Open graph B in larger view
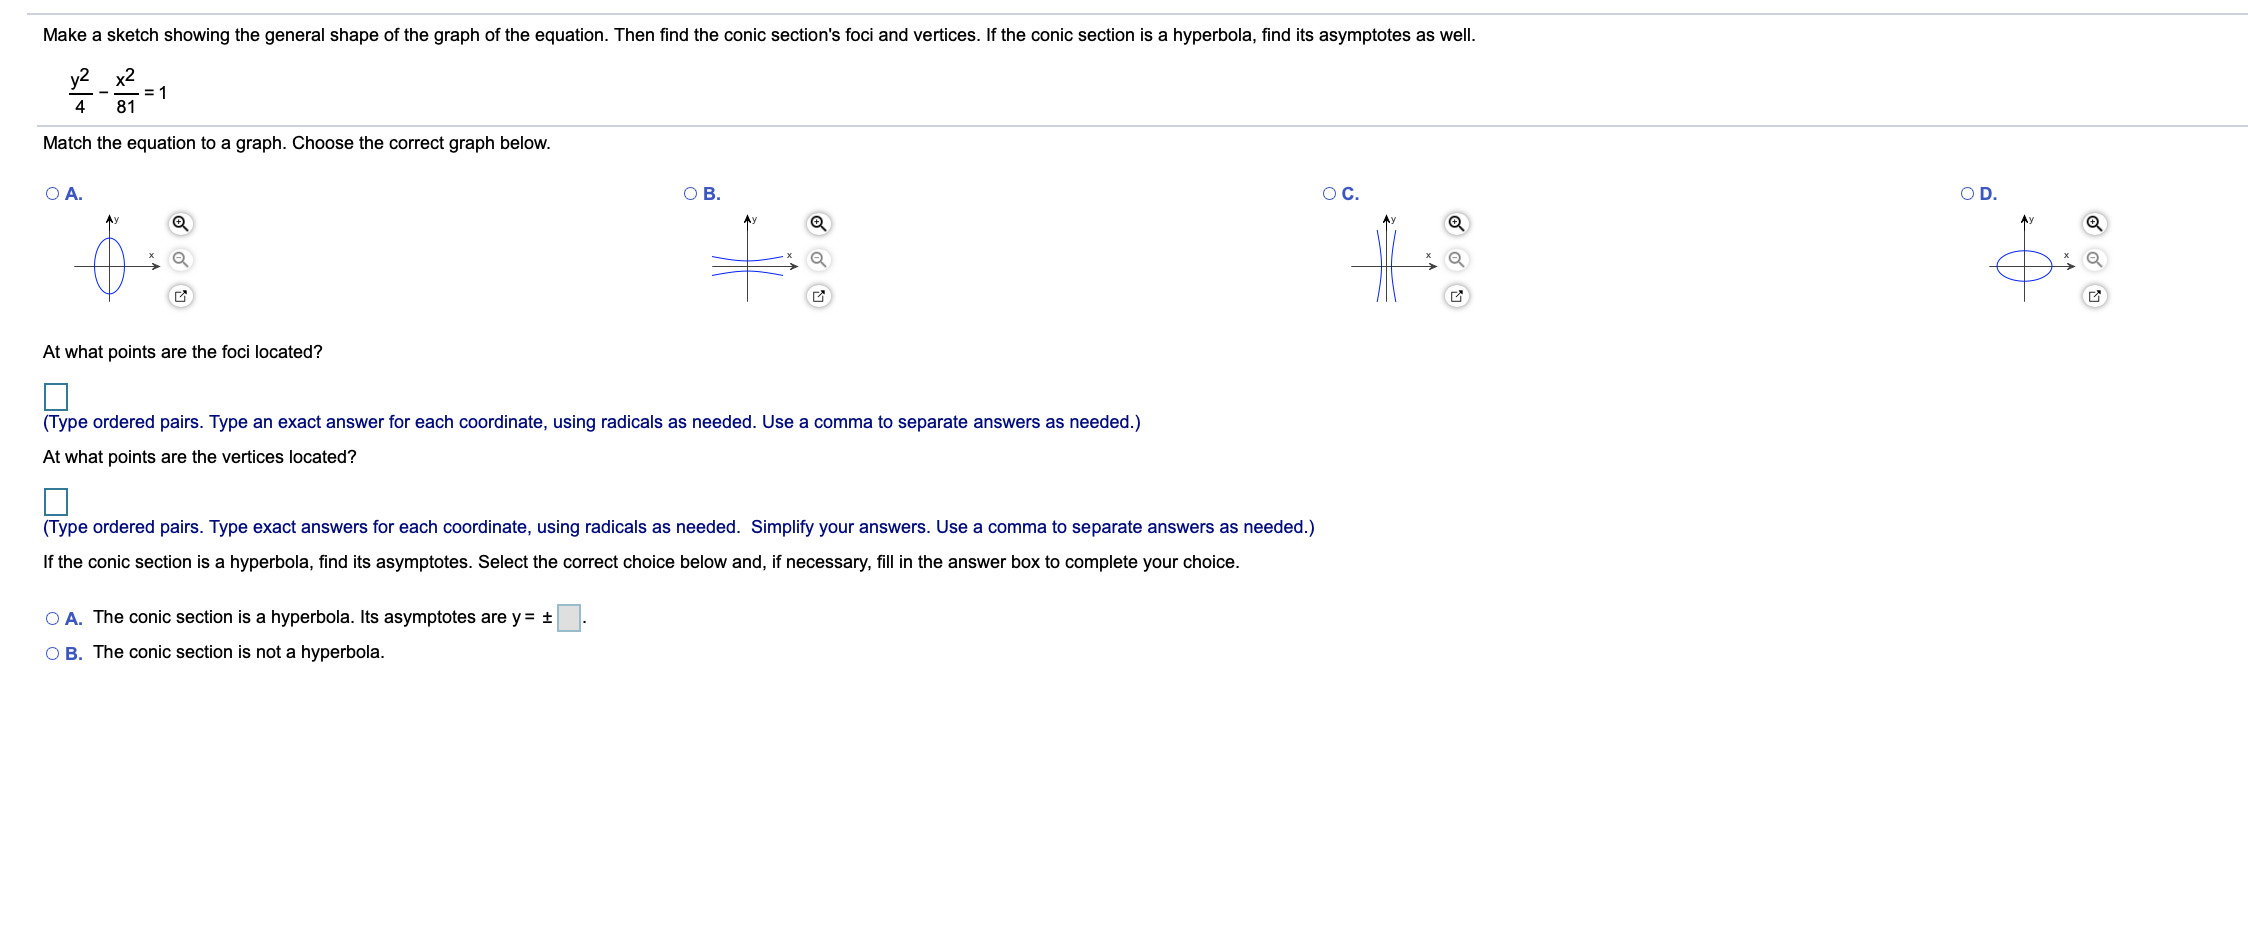 [817, 295]
